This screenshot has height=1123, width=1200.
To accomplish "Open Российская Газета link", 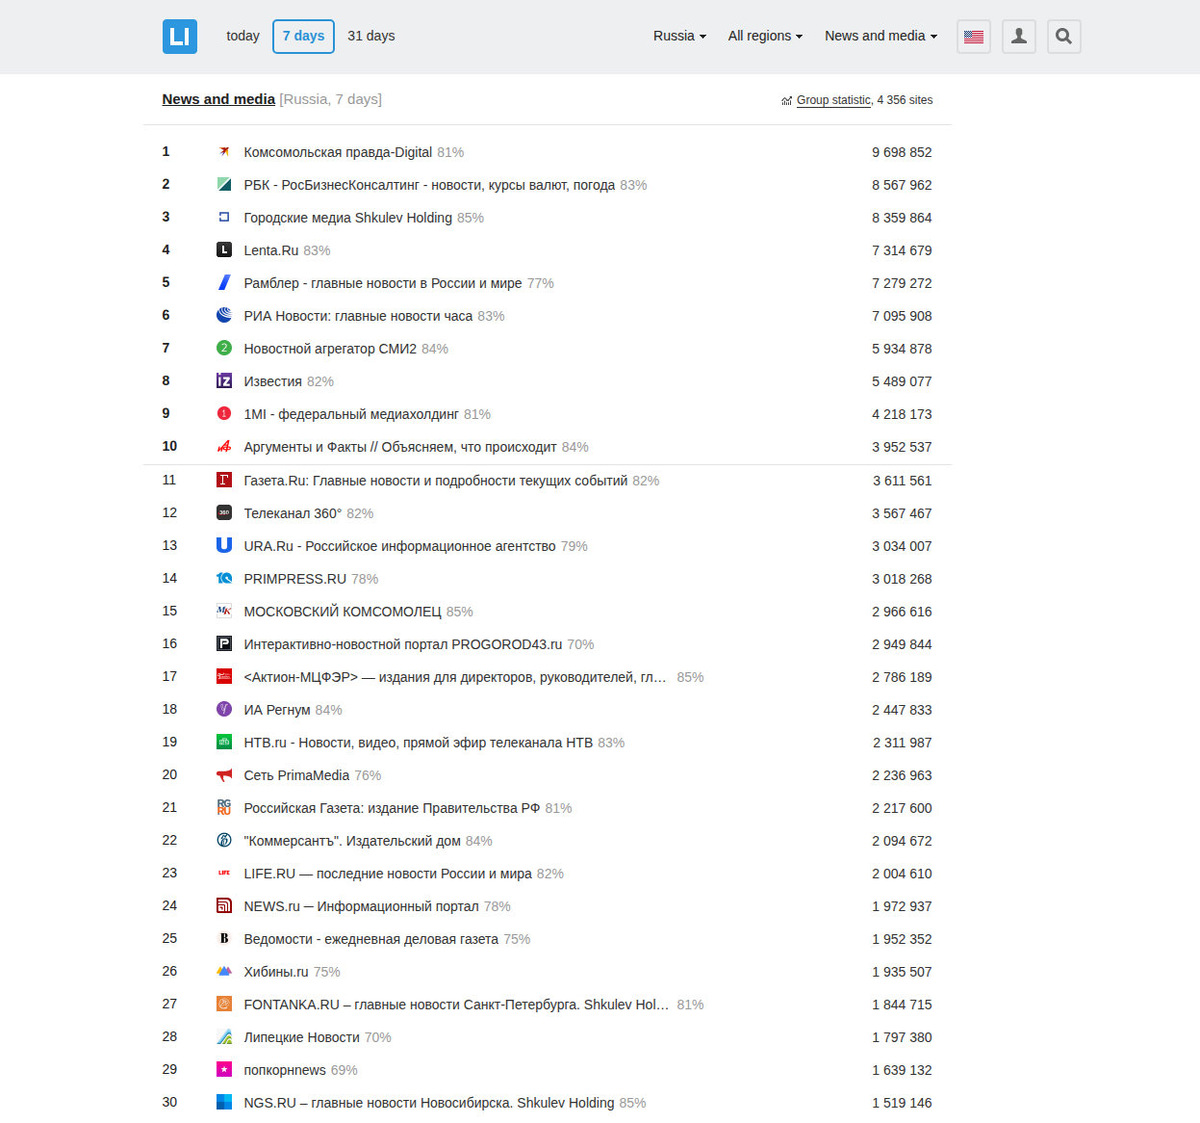I will 392,808.
